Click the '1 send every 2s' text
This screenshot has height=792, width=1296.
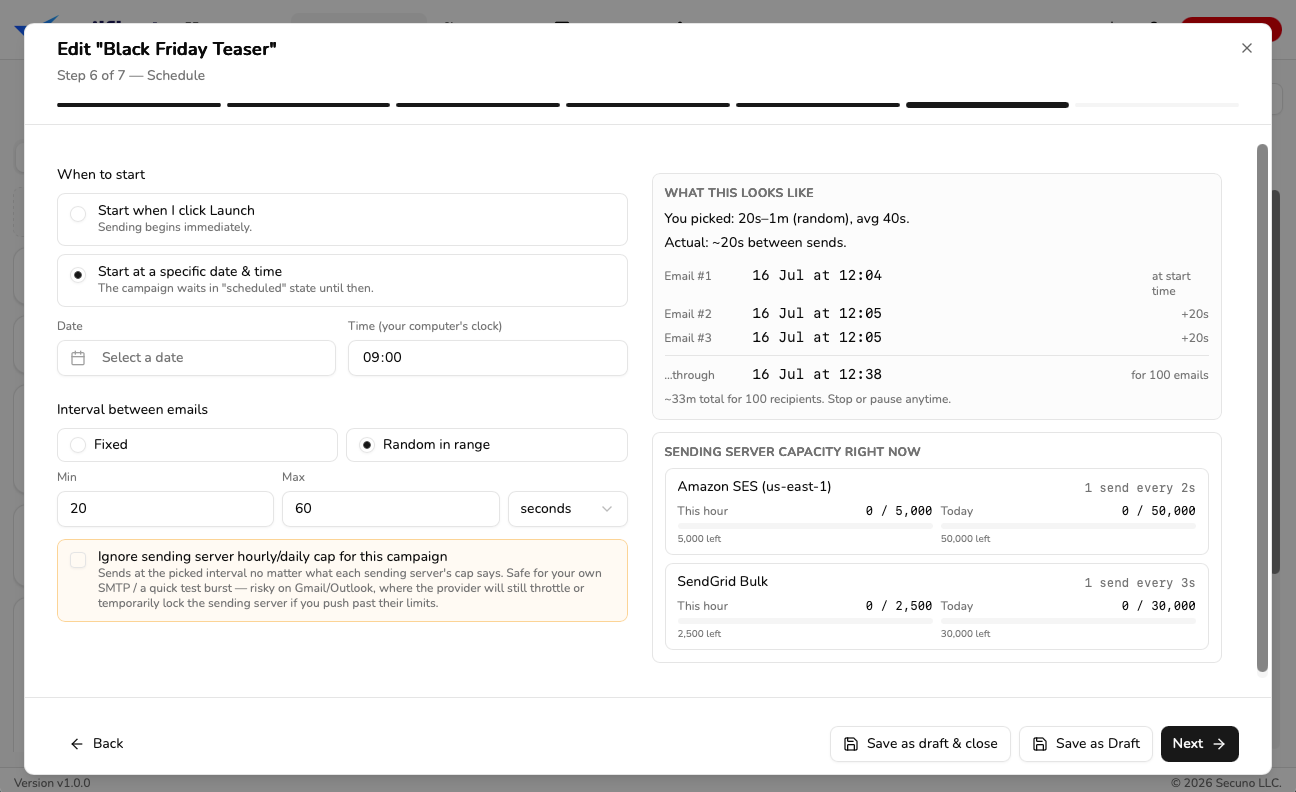(x=1140, y=488)
